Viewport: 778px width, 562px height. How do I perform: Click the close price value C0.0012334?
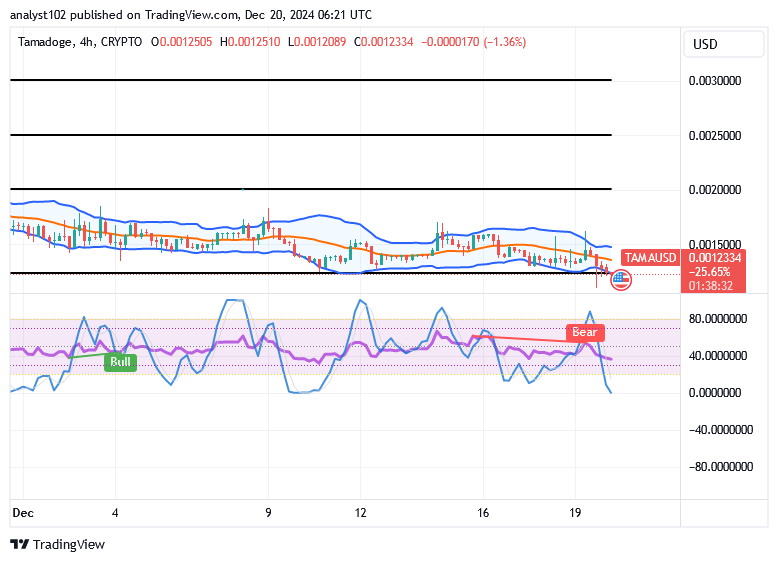(x=384, y=42)
